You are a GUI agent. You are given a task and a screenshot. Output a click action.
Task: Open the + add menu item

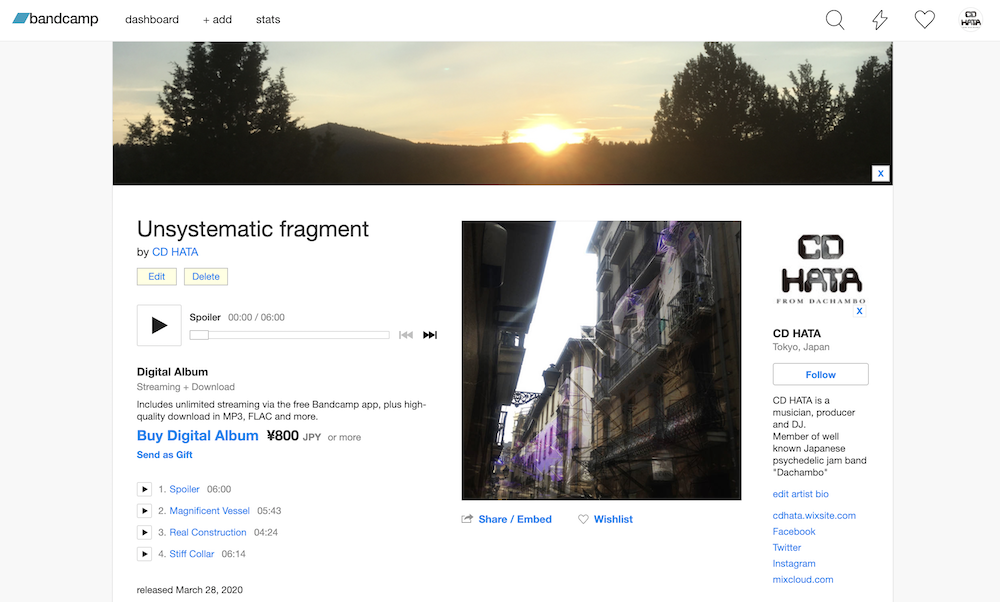(x=217, y=20)
